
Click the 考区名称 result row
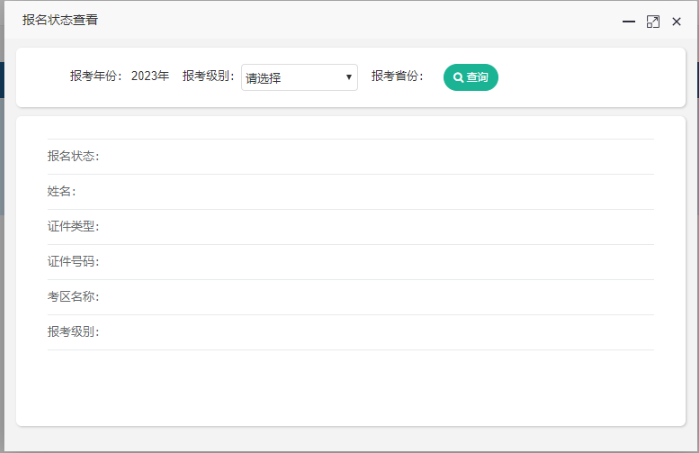click(350, 296)
